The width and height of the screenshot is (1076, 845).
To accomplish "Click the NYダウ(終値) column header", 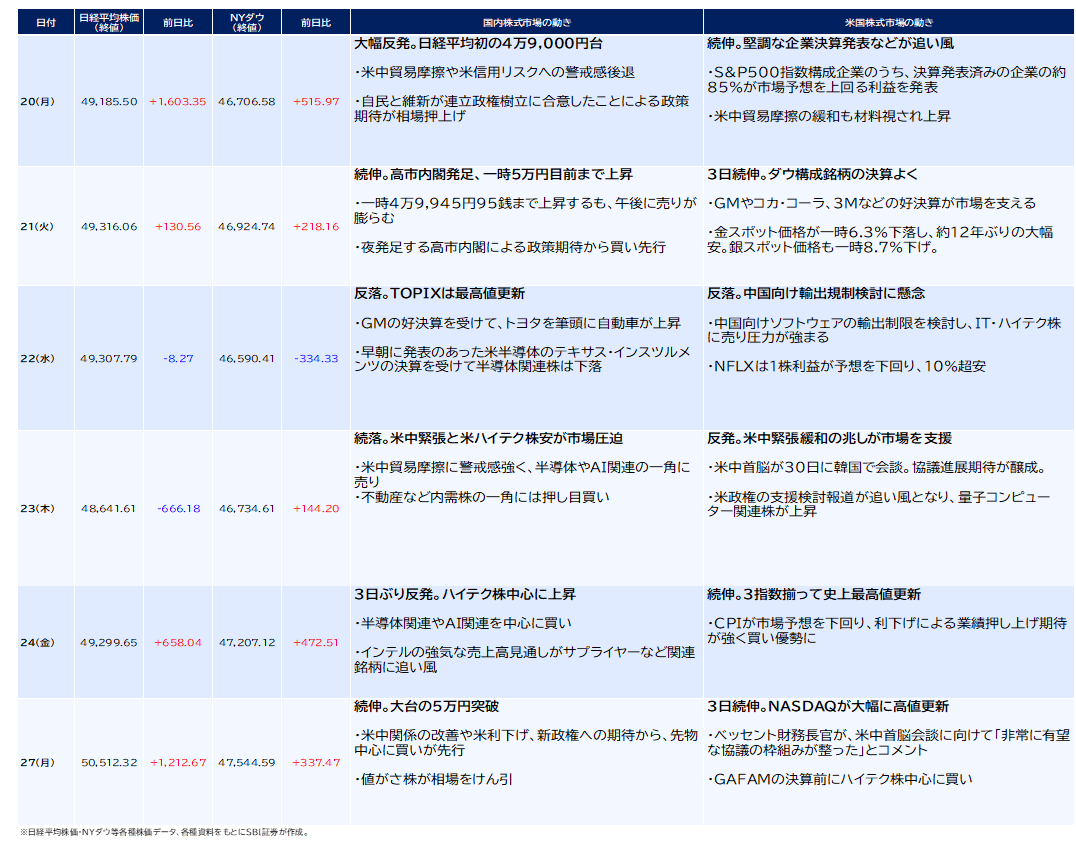I will [246, 22].
